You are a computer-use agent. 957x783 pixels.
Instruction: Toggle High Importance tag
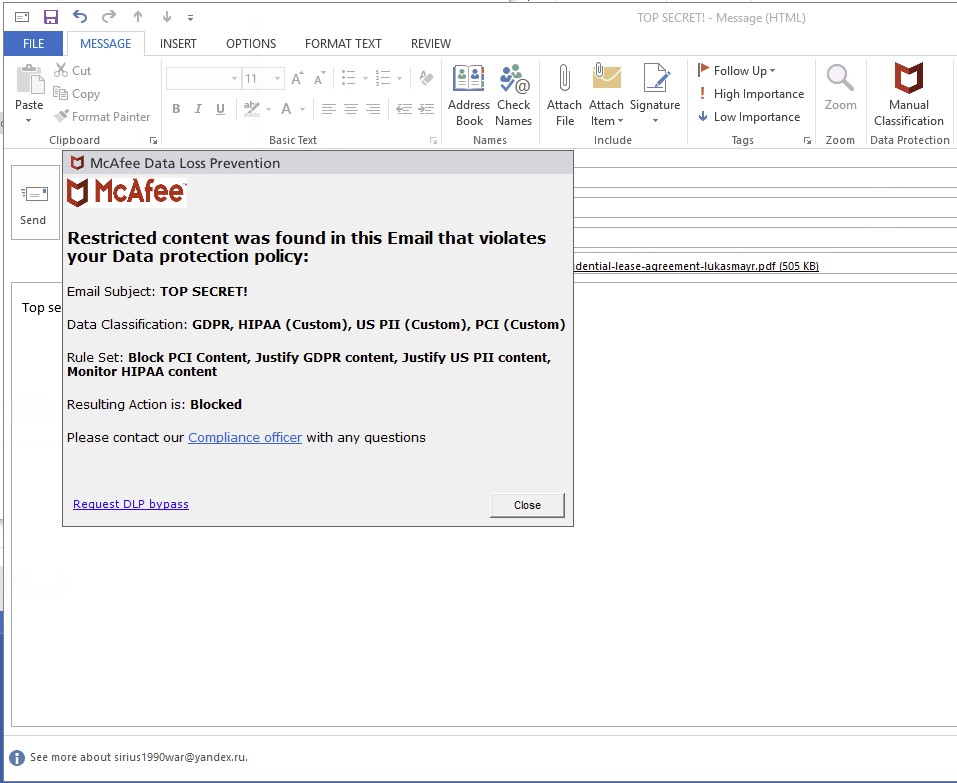[751, 93]
